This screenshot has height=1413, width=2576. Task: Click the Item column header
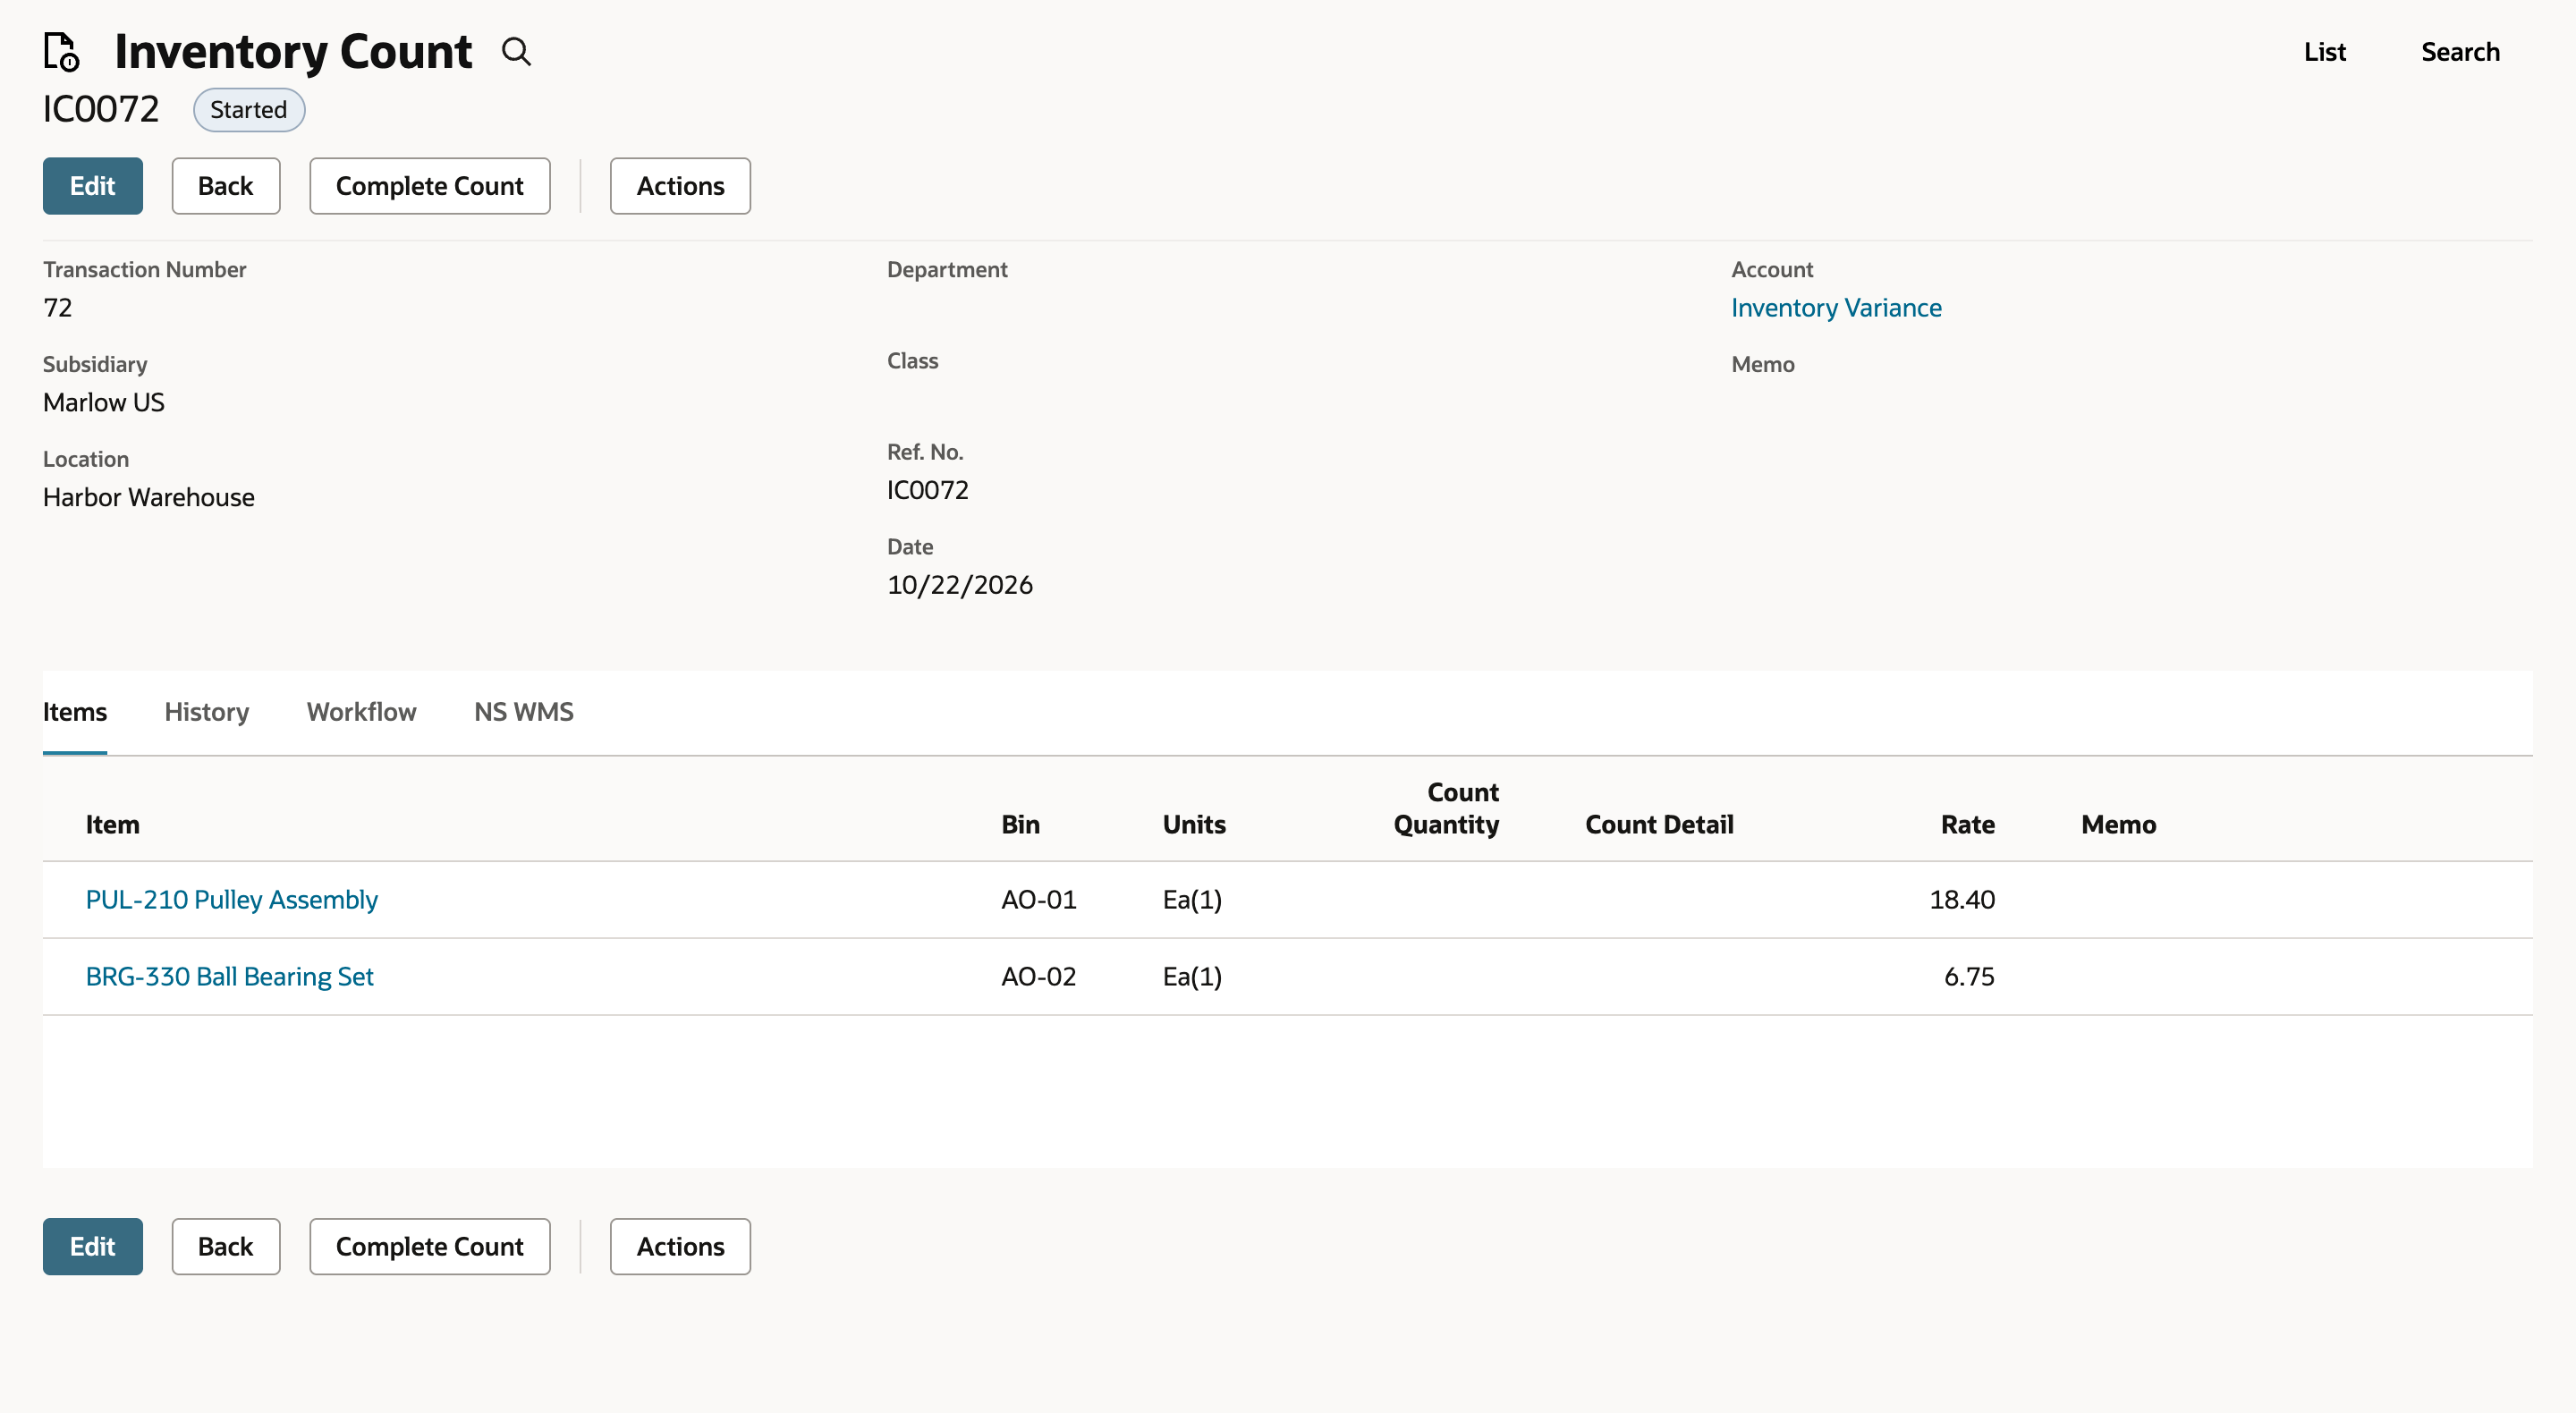tap(112, 825)
